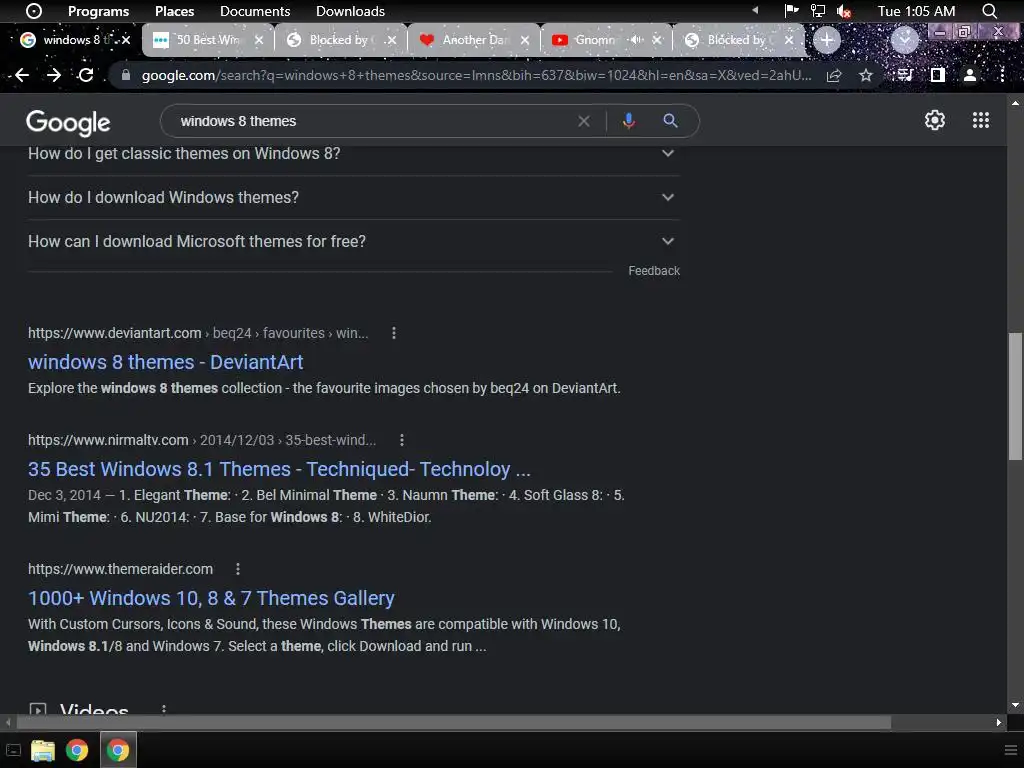
Task: Open the tab search dropdown button
Action: click(x=904, y=40)
